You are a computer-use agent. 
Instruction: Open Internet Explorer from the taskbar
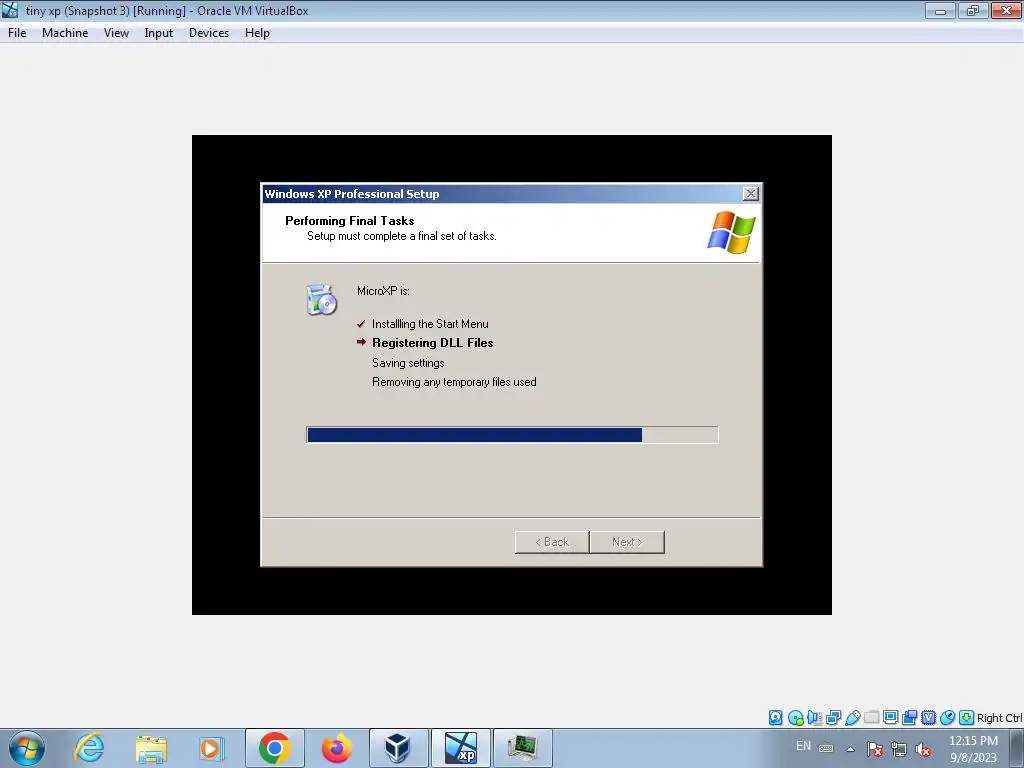pos(89,748)
